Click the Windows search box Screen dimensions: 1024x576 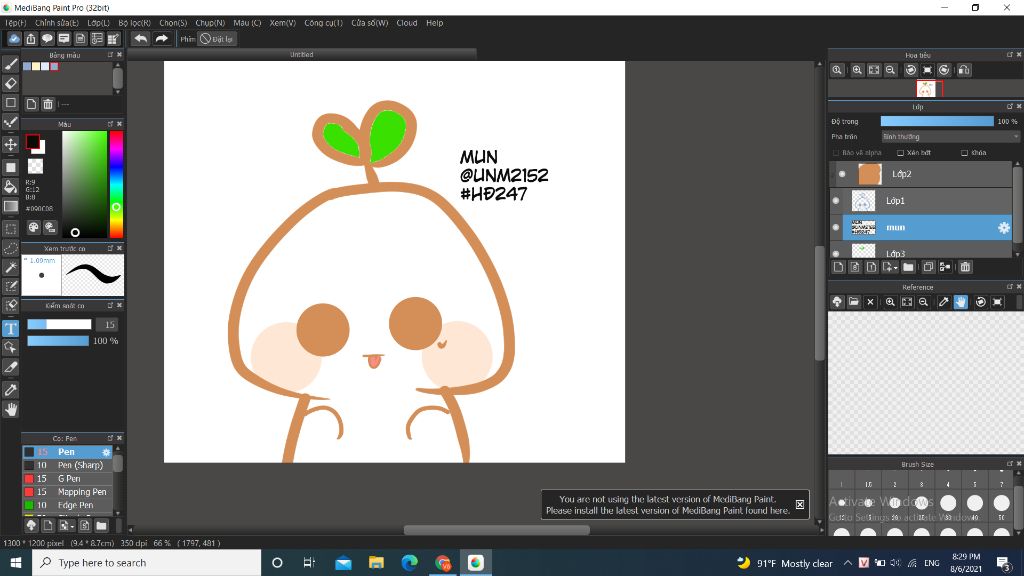point(147,563)
